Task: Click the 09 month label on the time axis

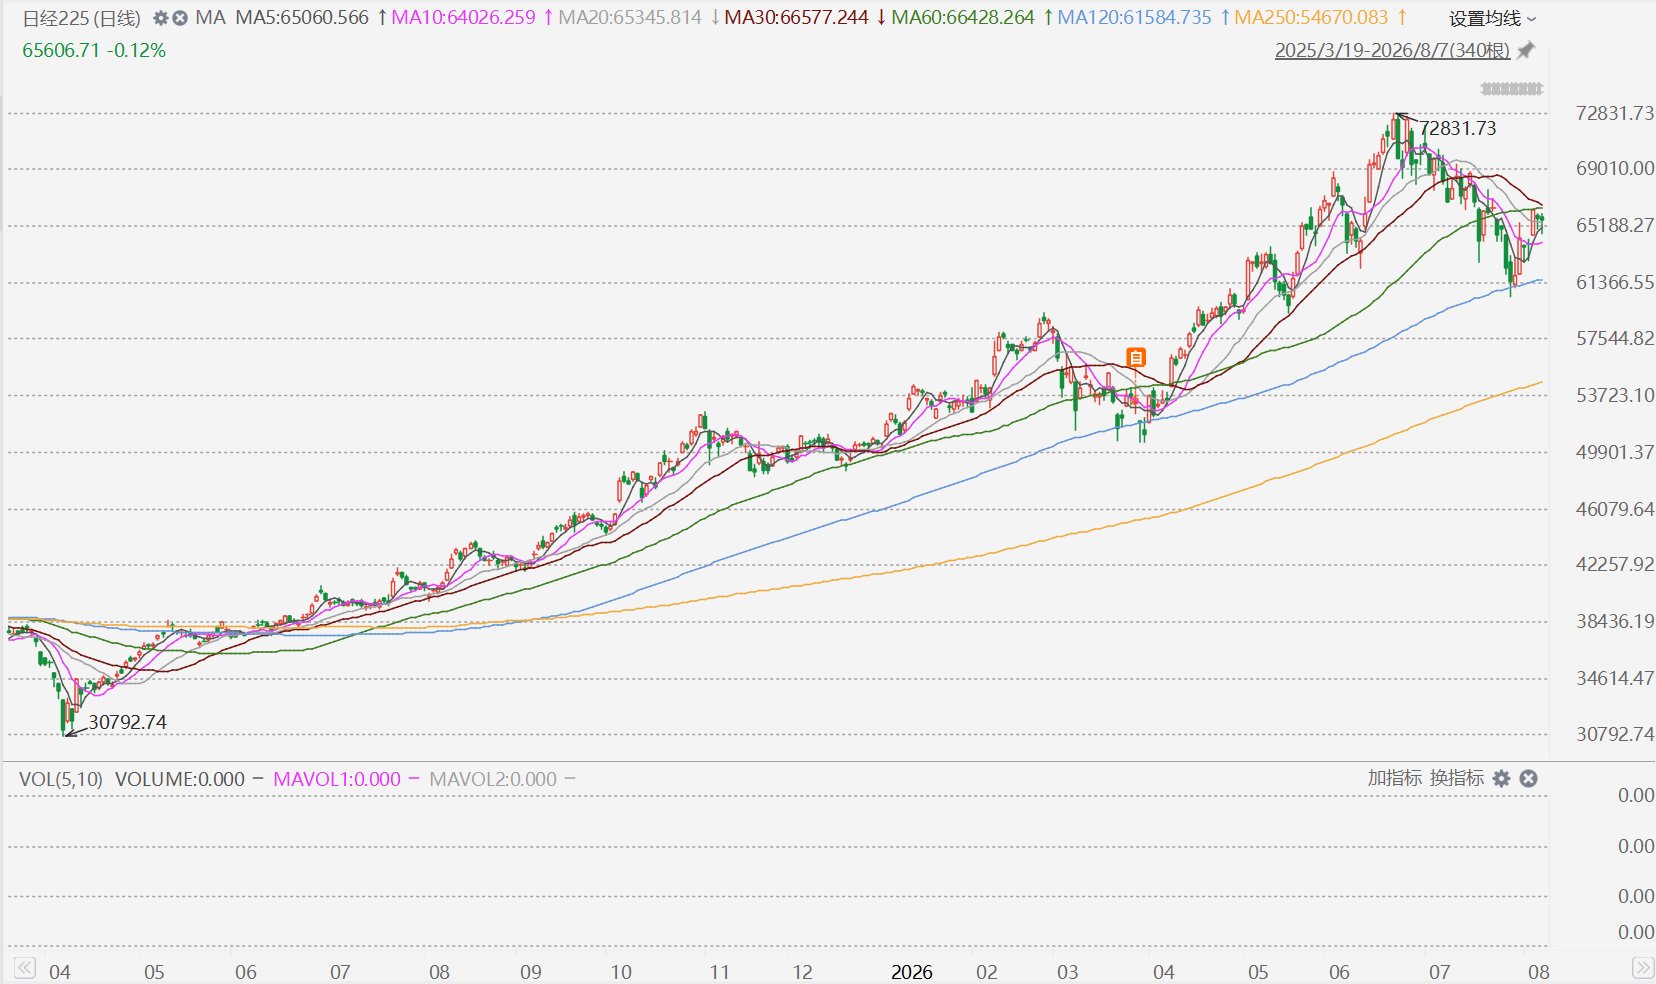Action: (531, 972)
